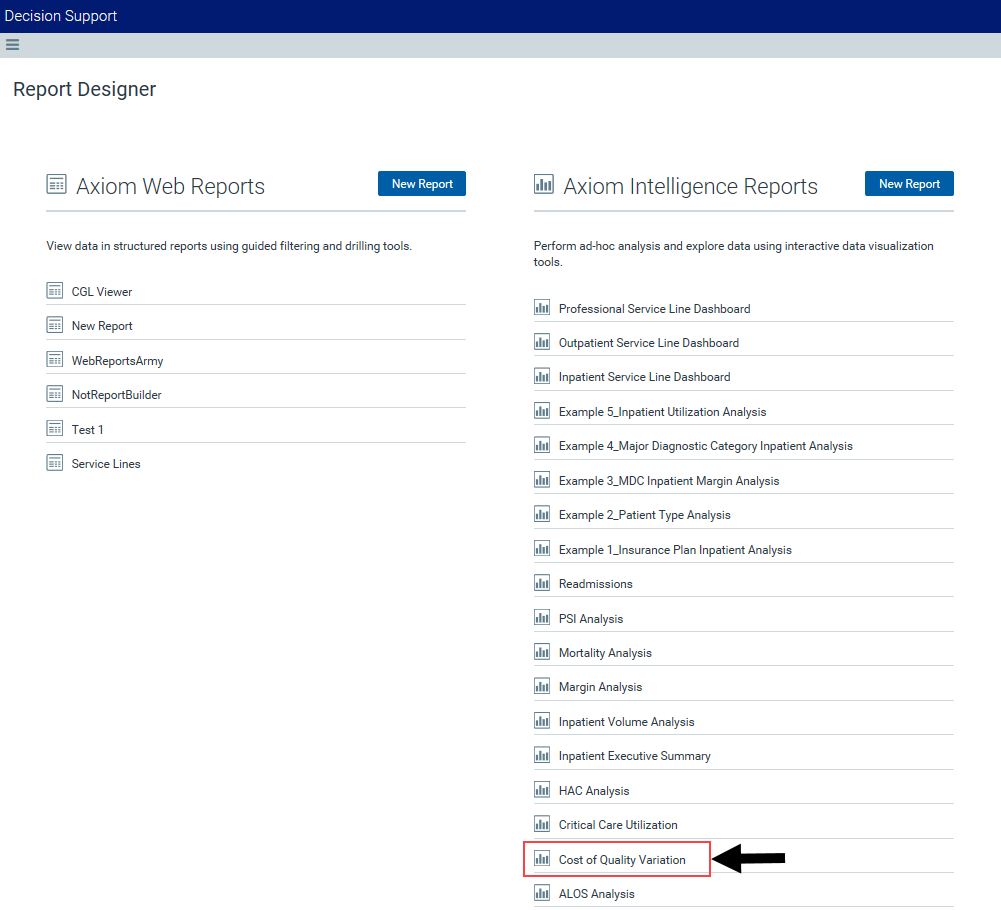Image resolution: width=1001 pixels, height=910 pixels.
Task: Click the chart icon beside Inpatient Volume Analysis
Action: pos(542,721)
